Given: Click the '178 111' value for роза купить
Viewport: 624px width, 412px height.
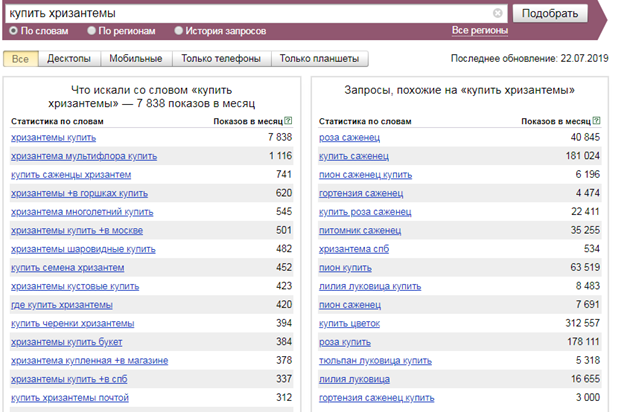Looking at the screenshot, I should pyautogui.click(x=583, y=342).
